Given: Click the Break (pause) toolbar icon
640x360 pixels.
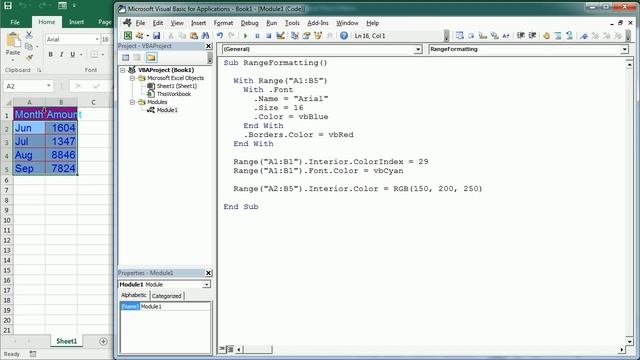Looking at the screenshot, I should (x=257, y=36).
